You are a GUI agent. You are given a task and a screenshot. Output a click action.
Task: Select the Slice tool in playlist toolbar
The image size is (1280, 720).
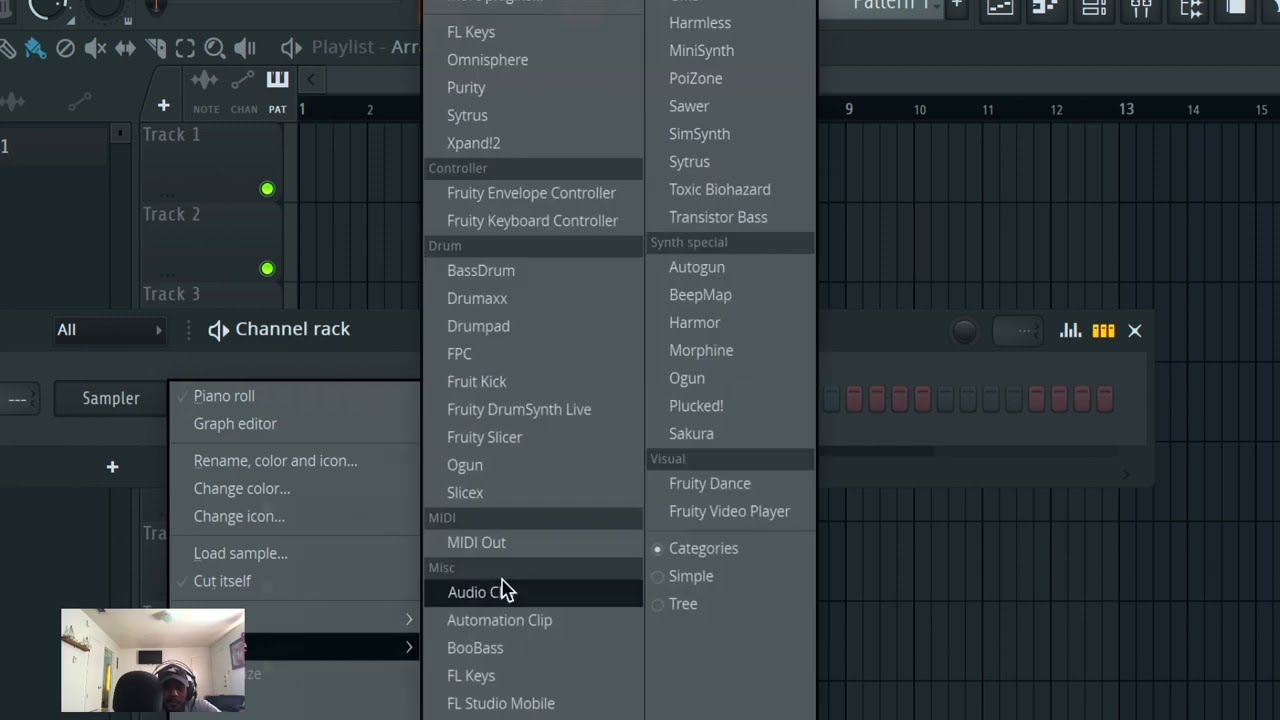point(156,48)
